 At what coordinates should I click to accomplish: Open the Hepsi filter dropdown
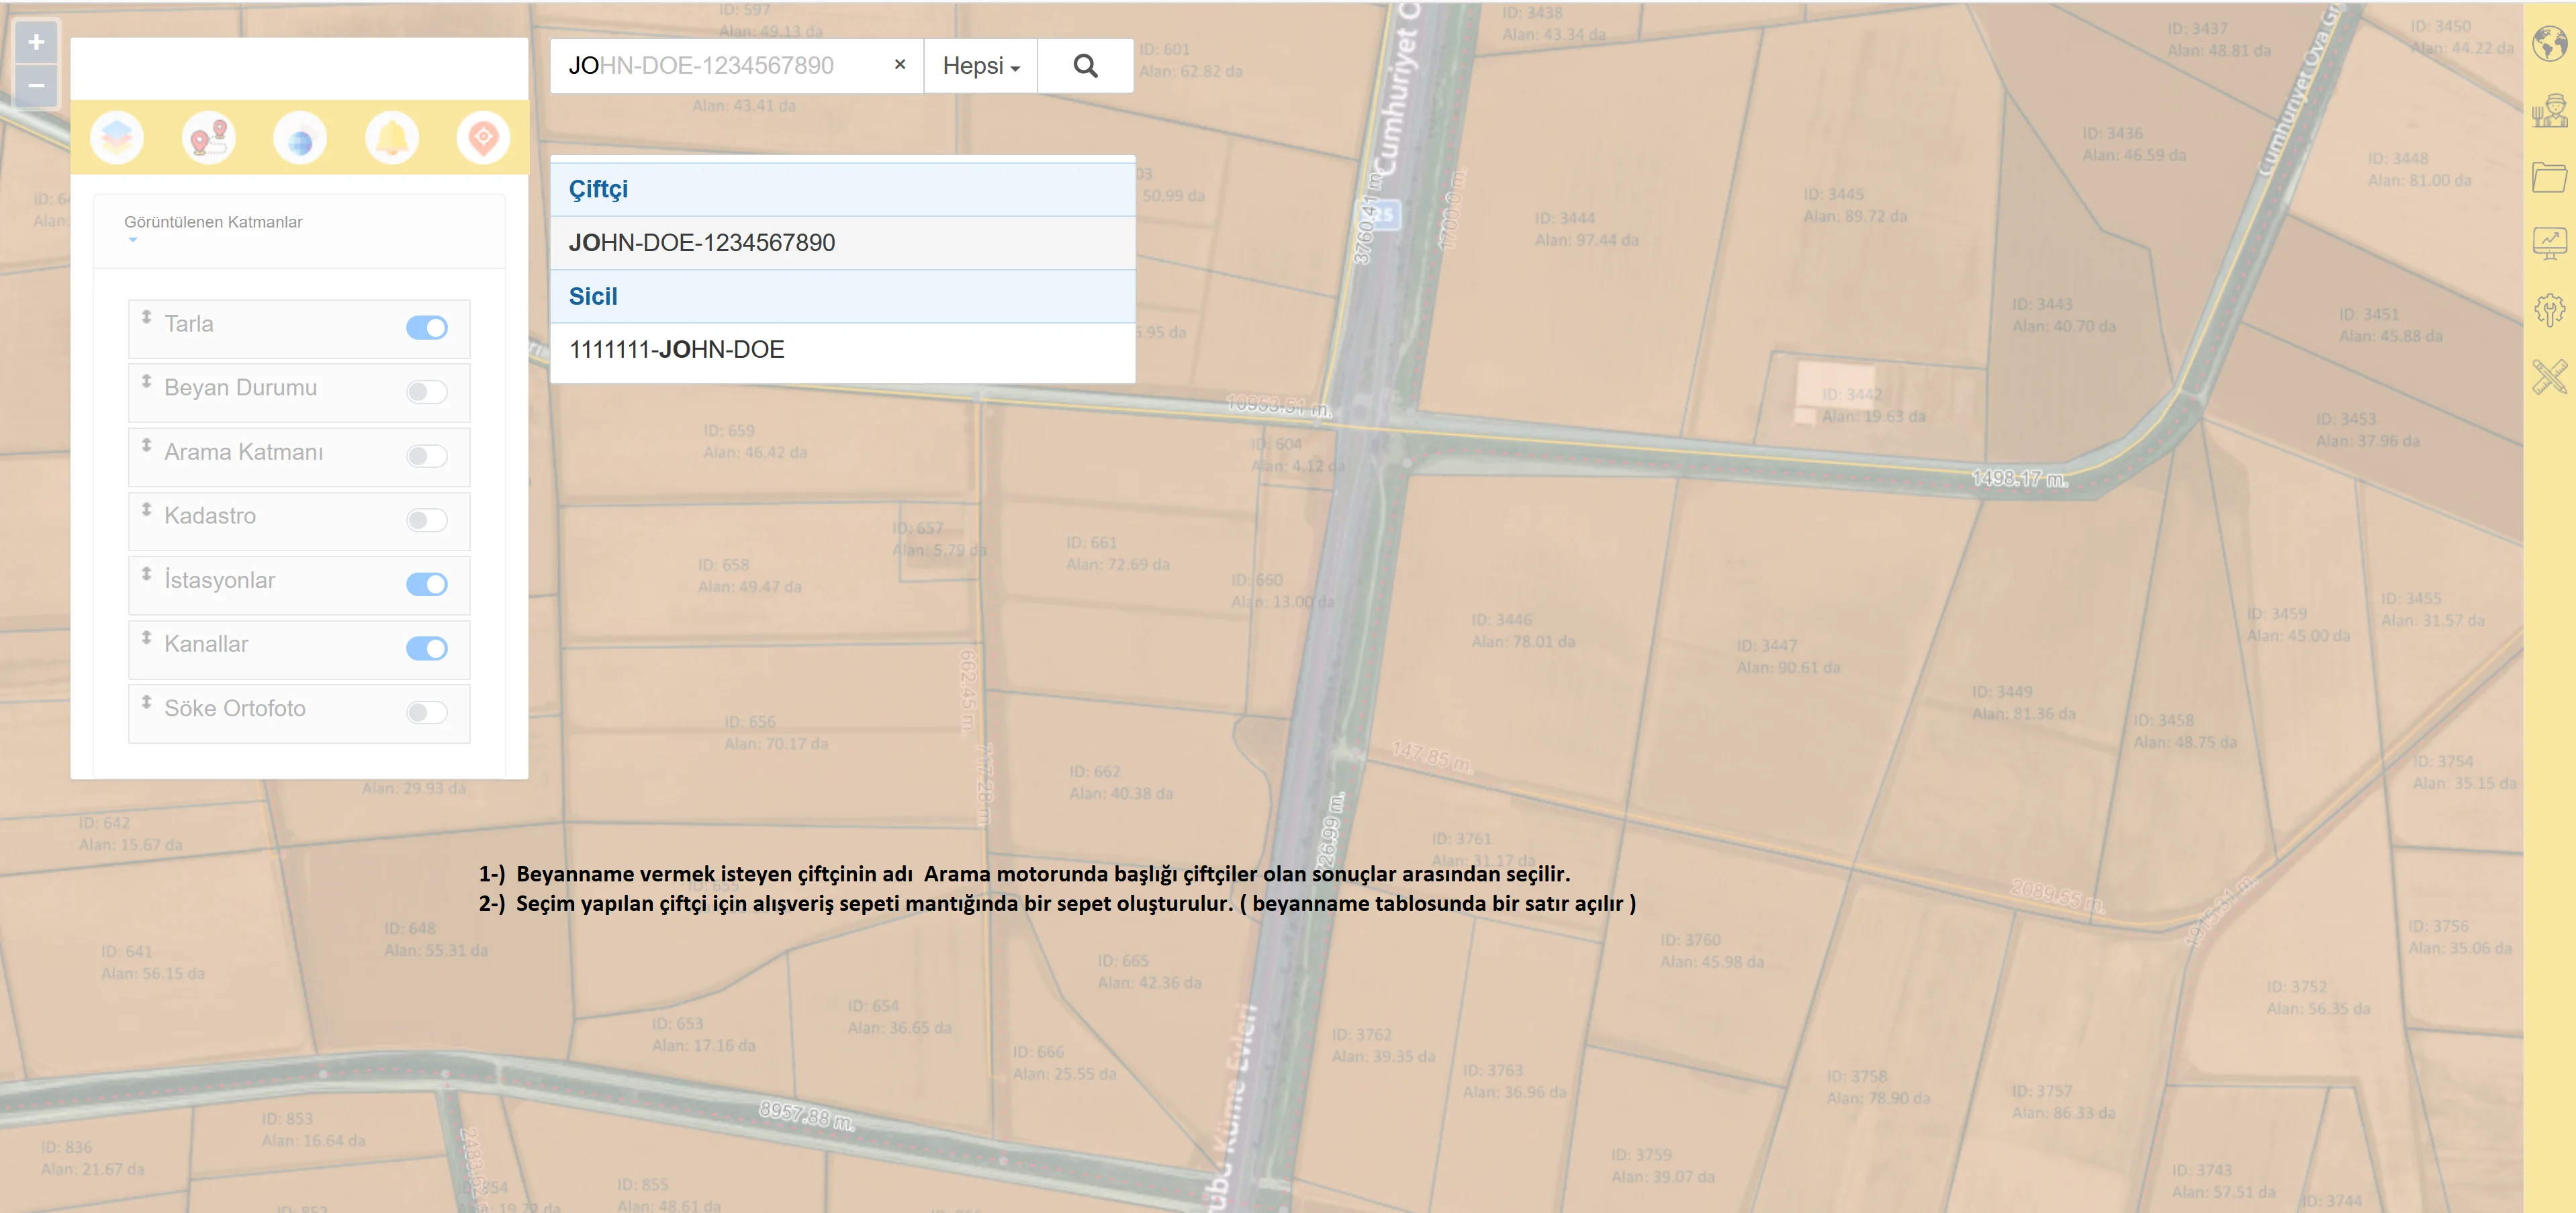(980, 66)
